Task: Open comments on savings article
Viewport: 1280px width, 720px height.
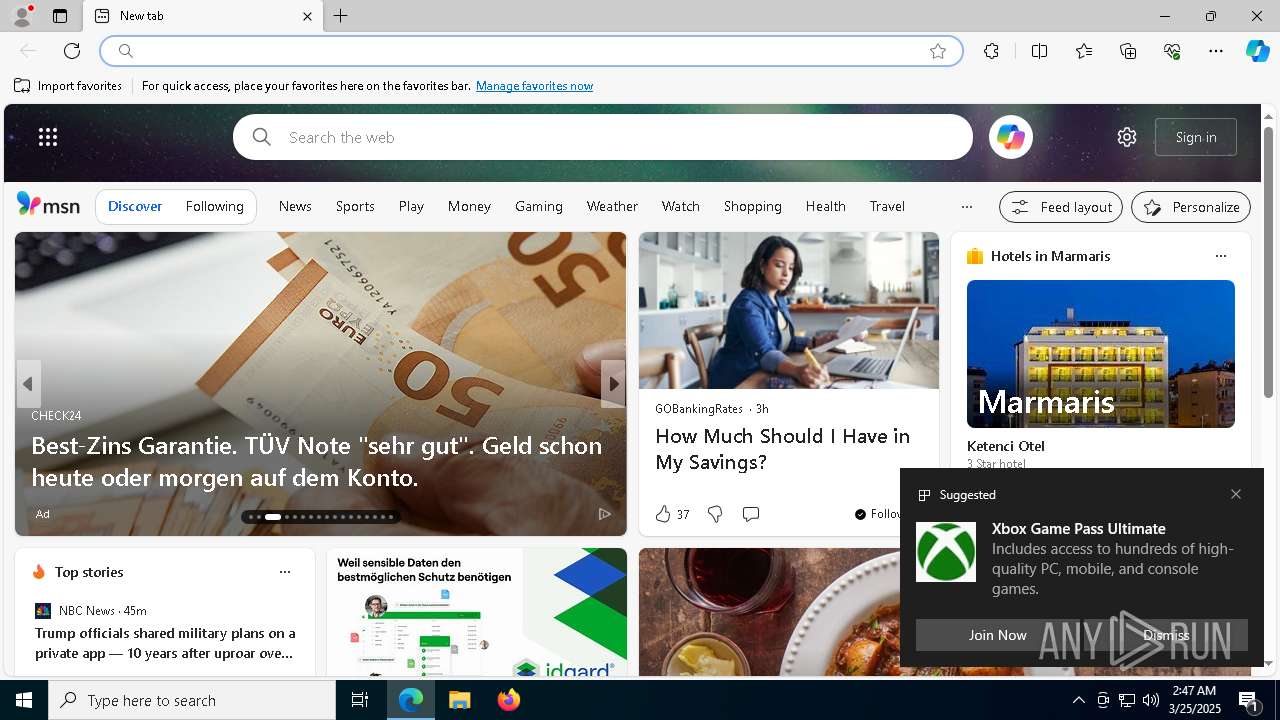Action: [x=750, y=514]
